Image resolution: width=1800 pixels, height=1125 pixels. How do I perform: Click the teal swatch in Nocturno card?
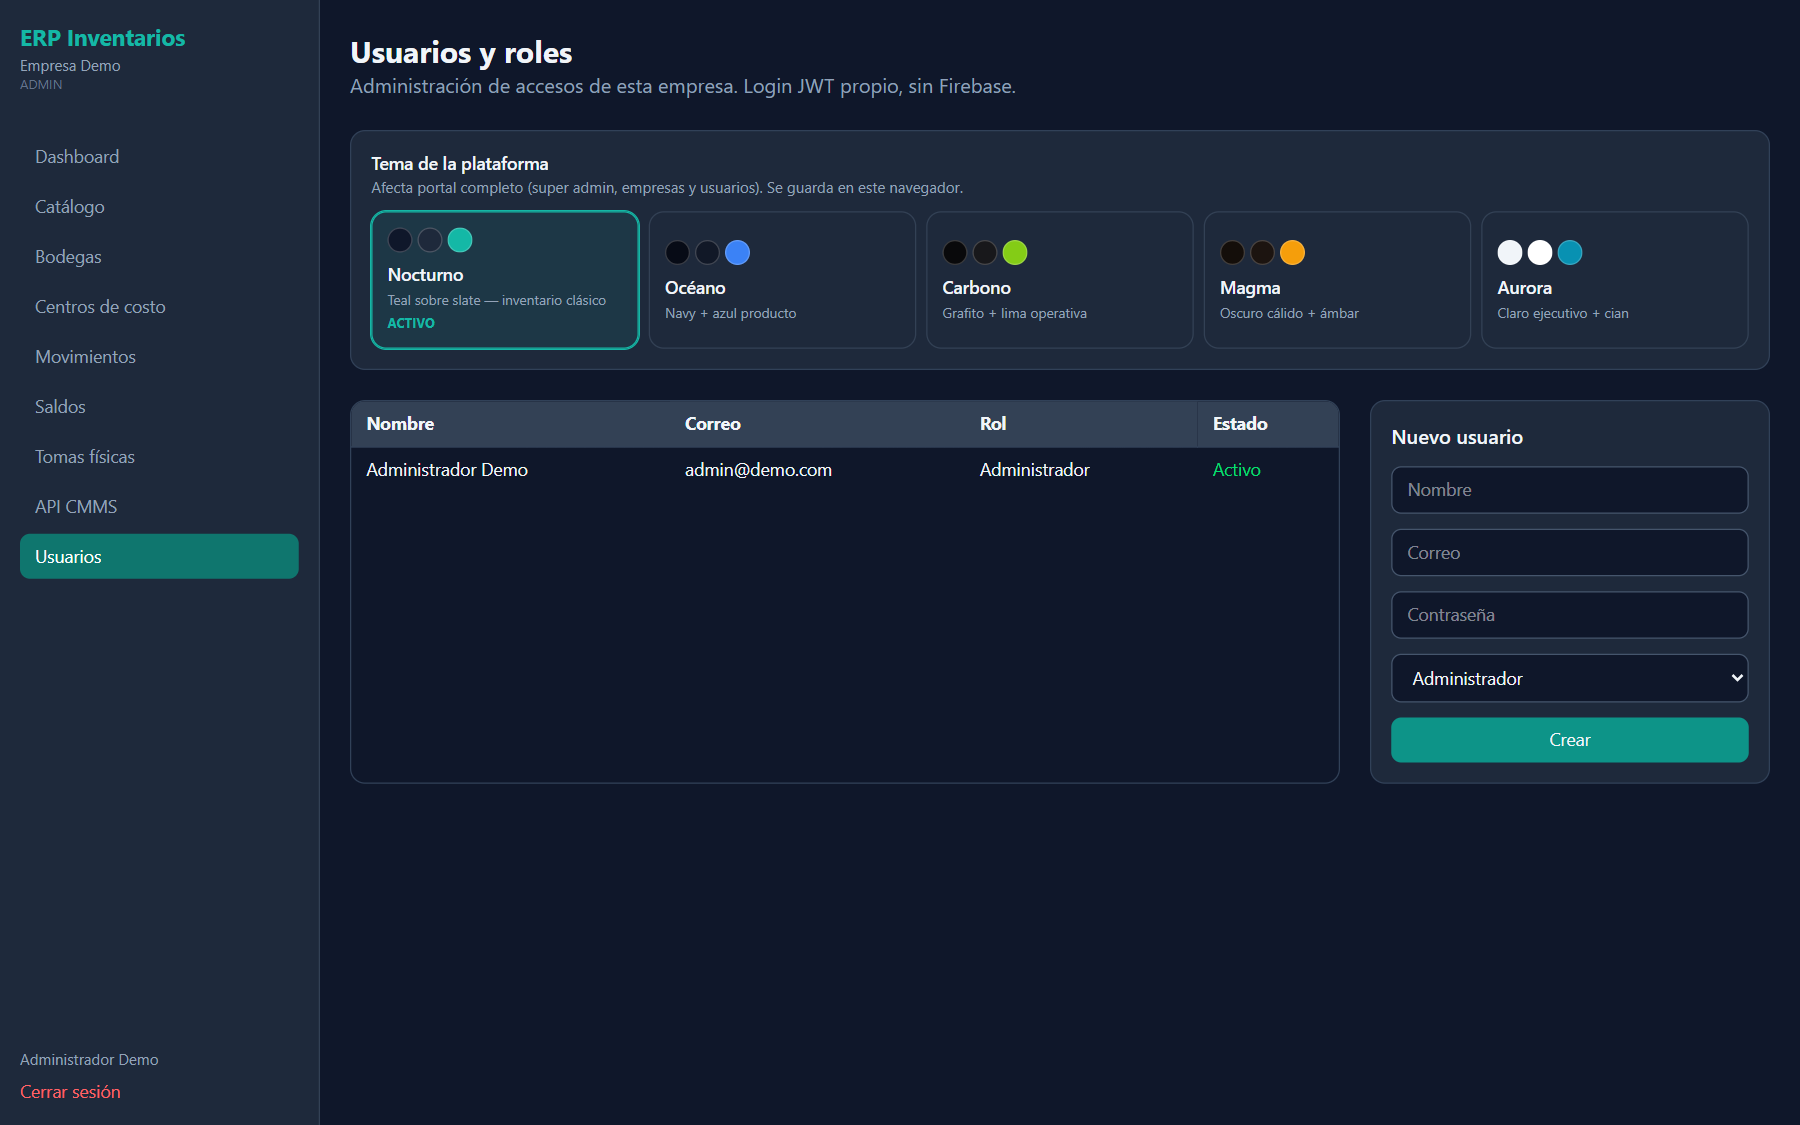(x=460, y=240)
